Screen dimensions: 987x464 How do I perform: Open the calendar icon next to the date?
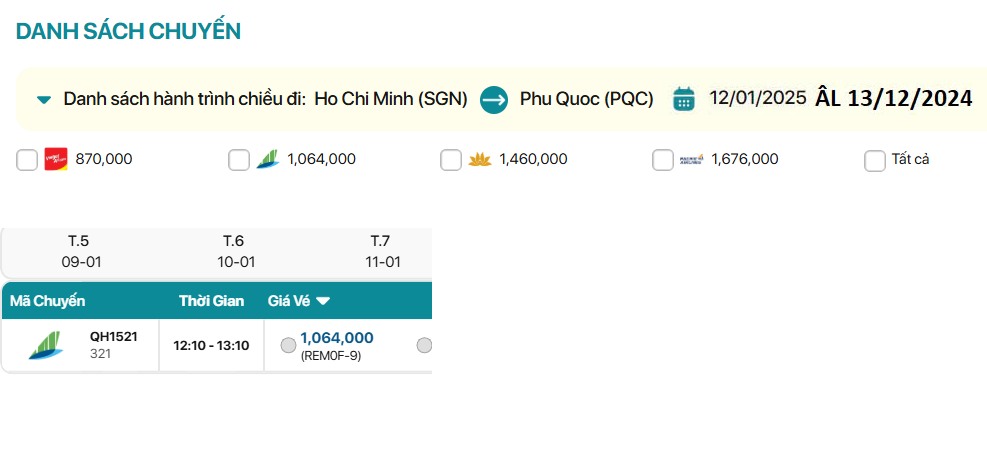point(684,99)
